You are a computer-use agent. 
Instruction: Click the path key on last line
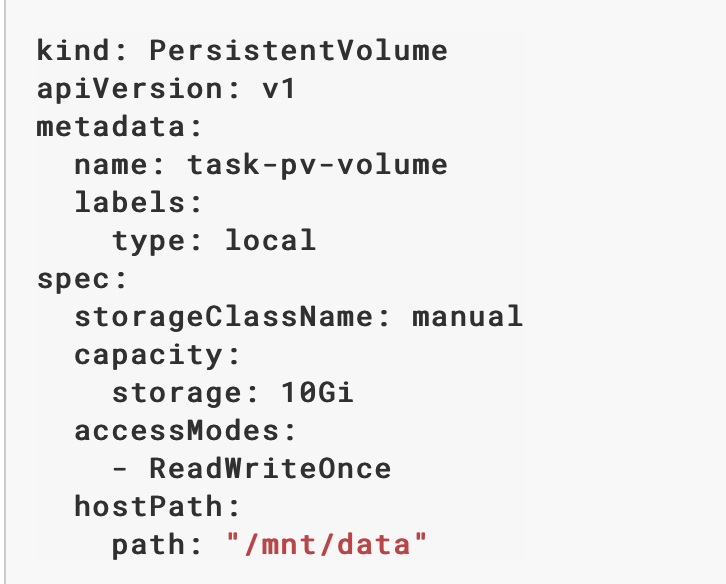(x=149, y=545)
